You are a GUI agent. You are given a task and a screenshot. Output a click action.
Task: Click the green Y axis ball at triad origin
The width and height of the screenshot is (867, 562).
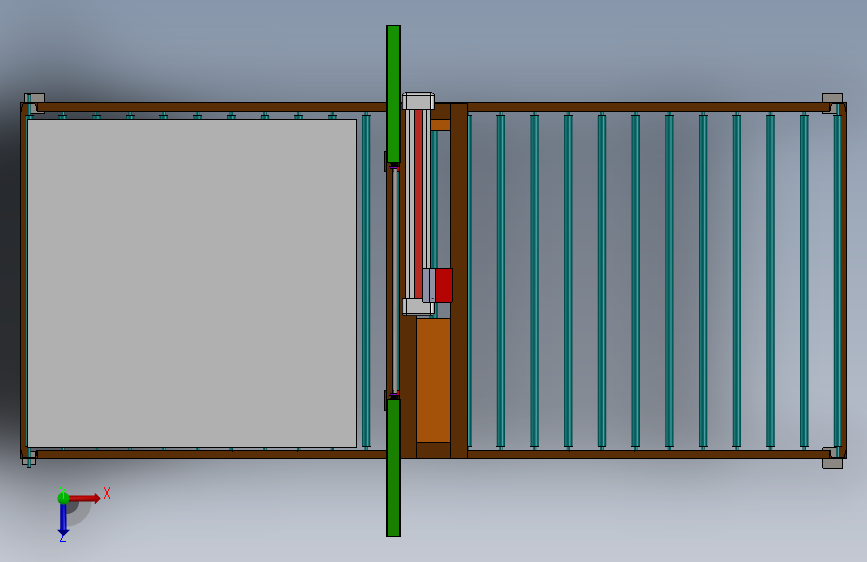[63, 498]
